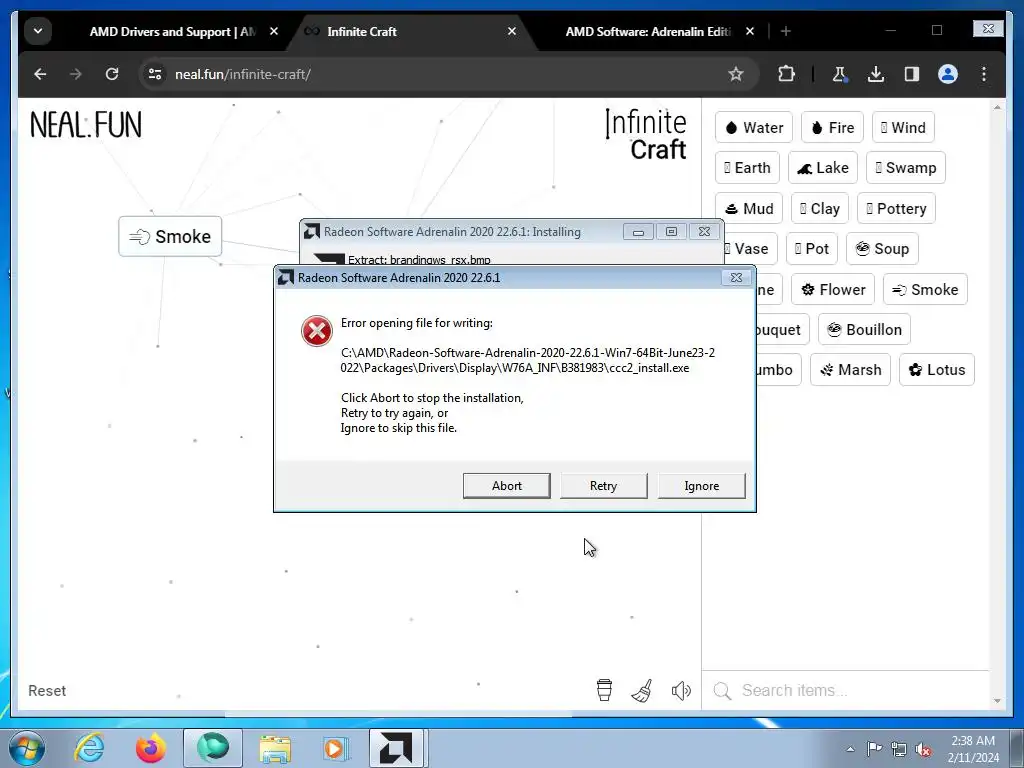The image size is (1024, 768).
Task: Pick the Flower element
Action: click(833, 289)
